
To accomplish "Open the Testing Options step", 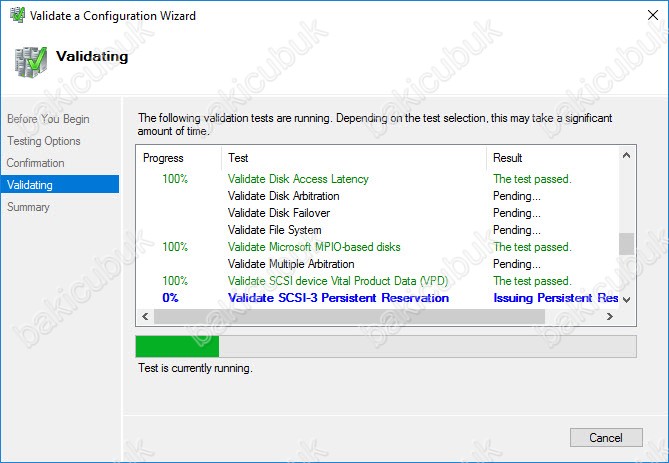I will (44, 141).
